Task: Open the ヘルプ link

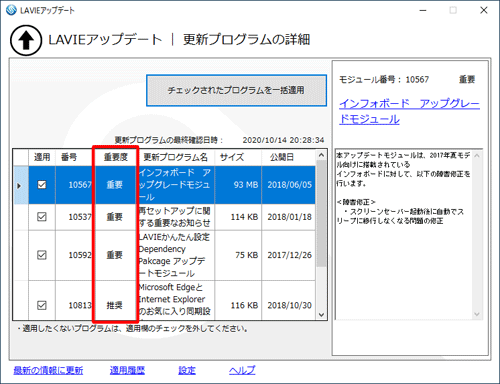Action: tap(242, 370)
